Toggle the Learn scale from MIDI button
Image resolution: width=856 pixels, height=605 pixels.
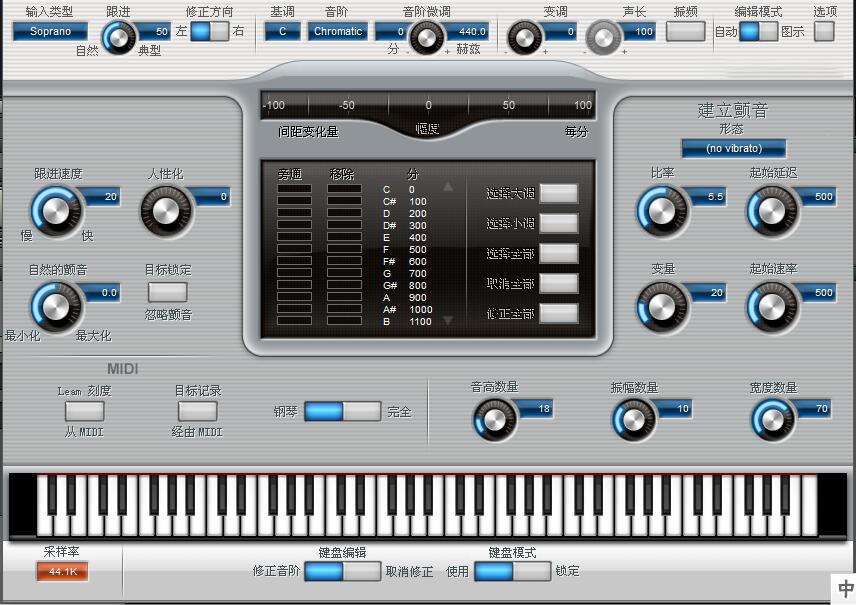(84, 411)
